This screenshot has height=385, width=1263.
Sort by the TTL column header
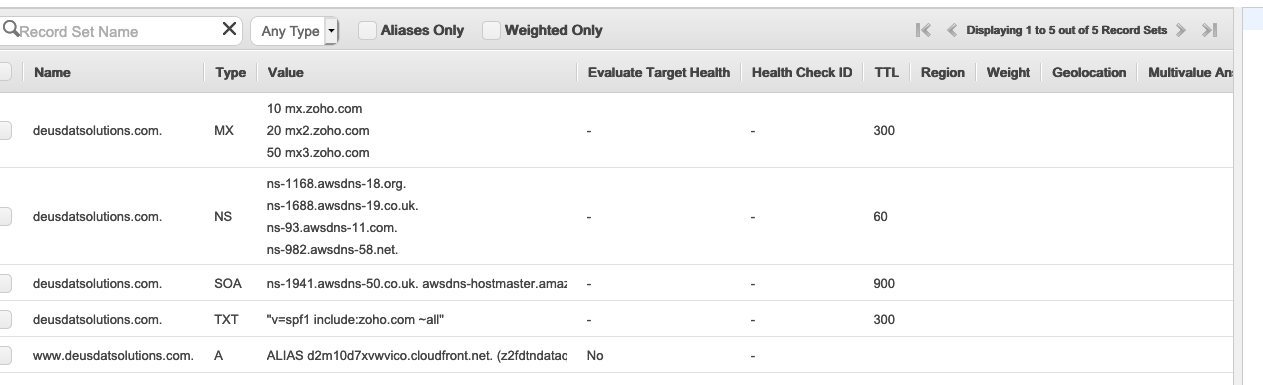pos(886,72)
